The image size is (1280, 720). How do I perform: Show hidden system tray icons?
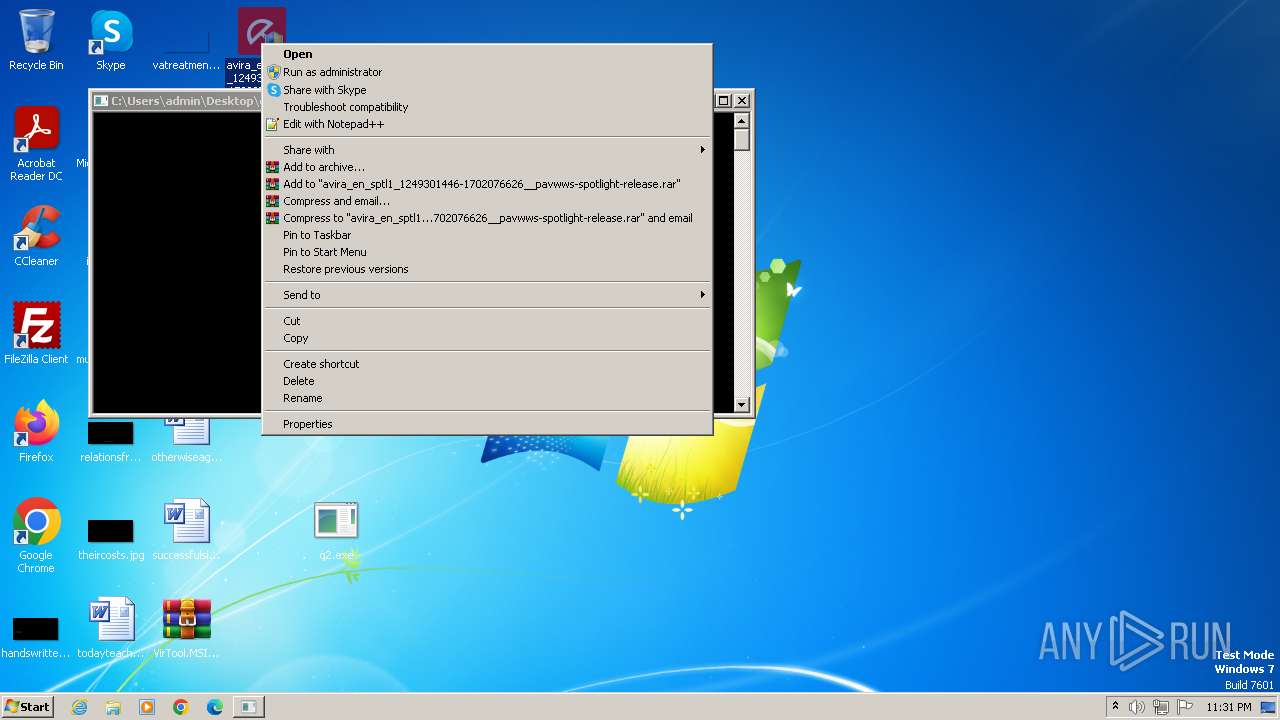1115,707
